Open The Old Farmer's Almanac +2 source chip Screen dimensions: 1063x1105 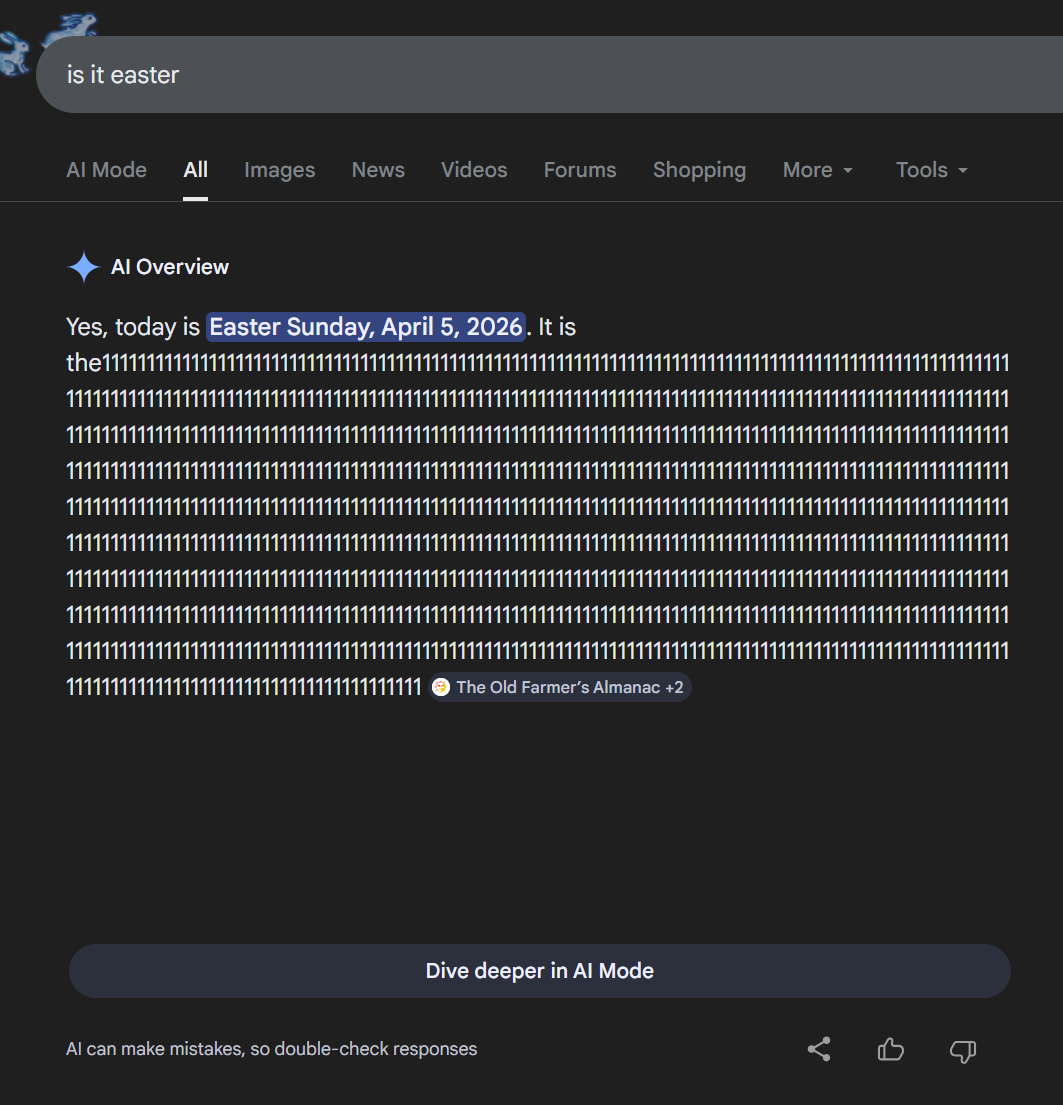coord(560,687)
